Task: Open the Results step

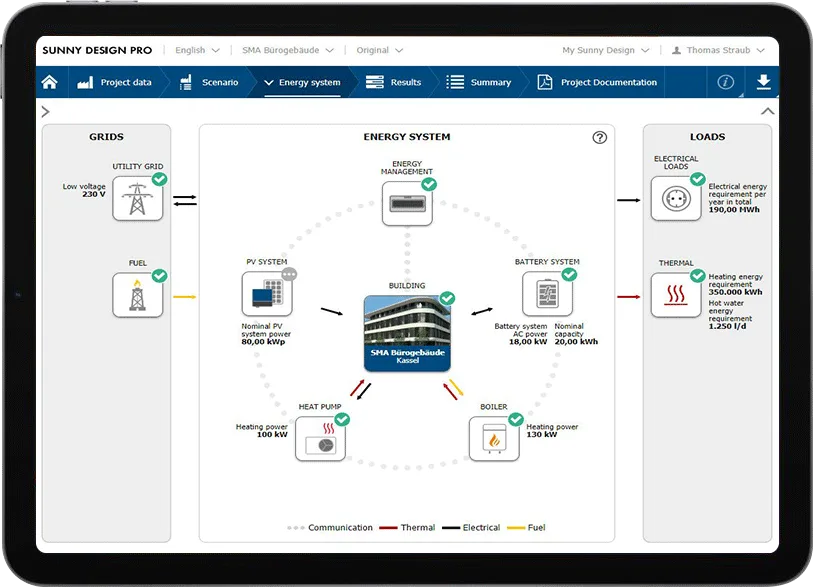Action: point(394,82)
